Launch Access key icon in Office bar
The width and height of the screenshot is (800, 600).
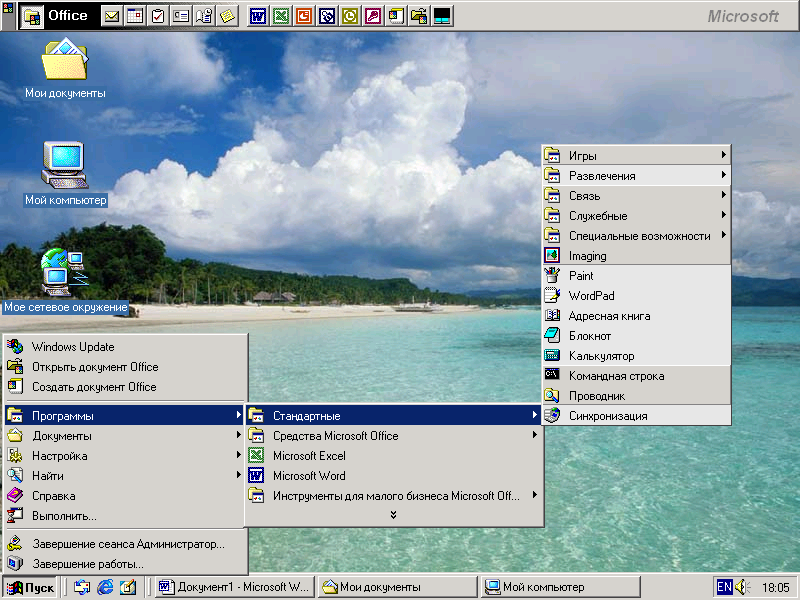tap(373, 16)
